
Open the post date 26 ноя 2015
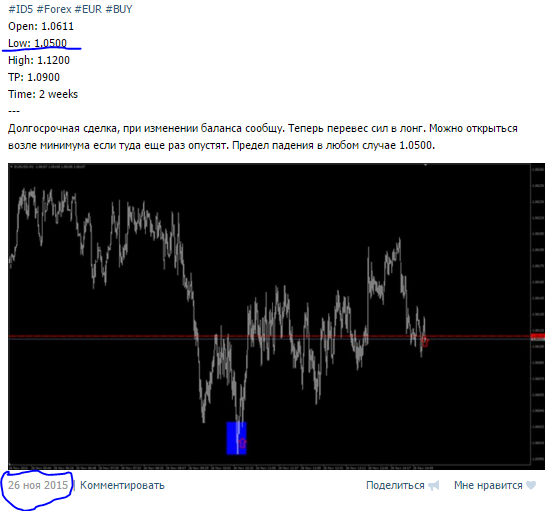pos(38,485)
